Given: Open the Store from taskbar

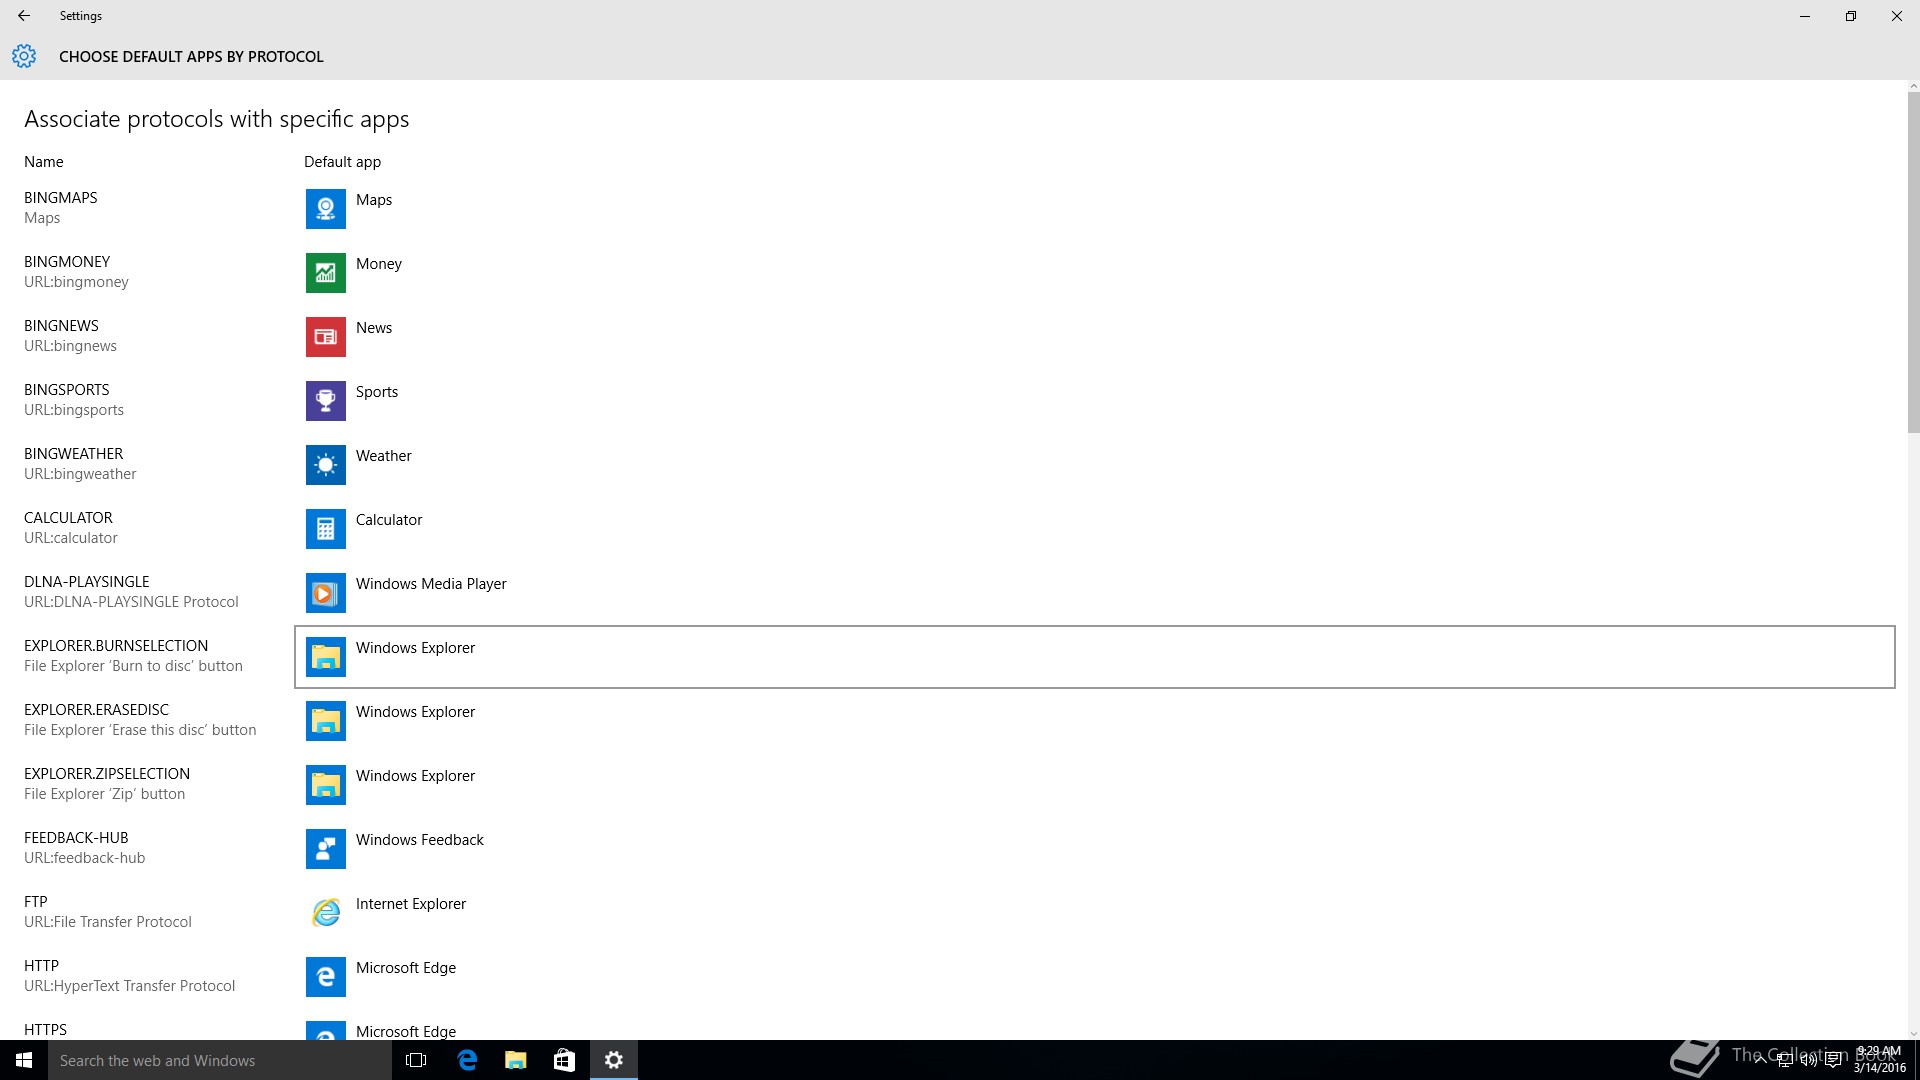Looking at the screenshot, I should click(x=564, y=1060).
